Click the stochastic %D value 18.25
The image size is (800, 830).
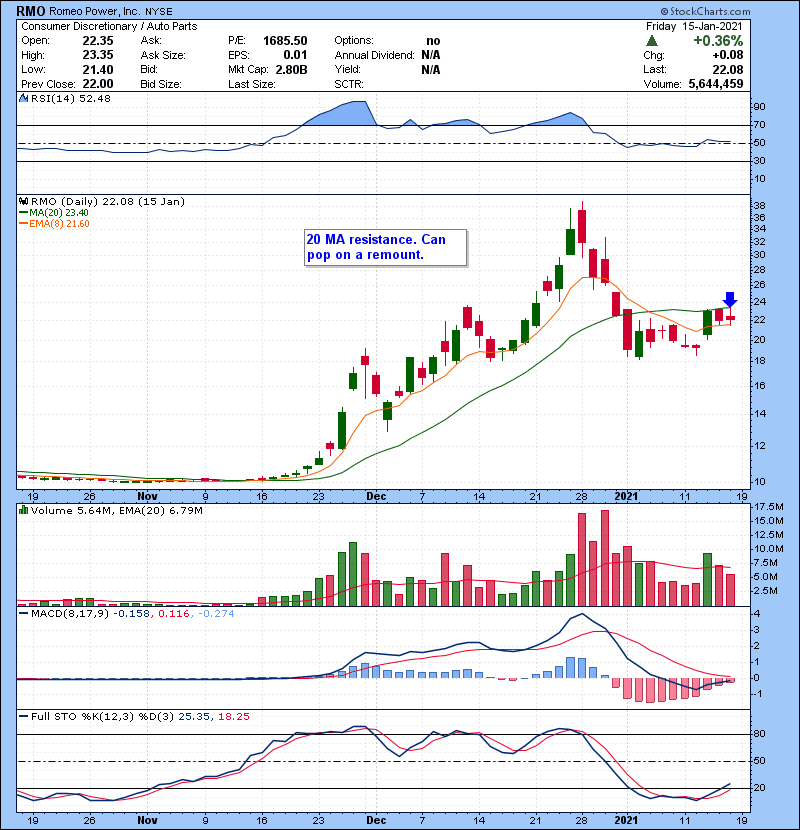[x=233, y=717]
